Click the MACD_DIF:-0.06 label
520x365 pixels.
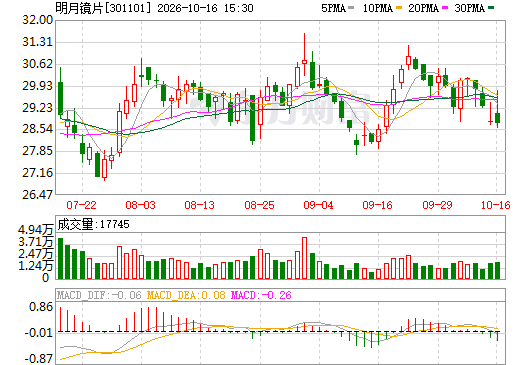point(99,295)
